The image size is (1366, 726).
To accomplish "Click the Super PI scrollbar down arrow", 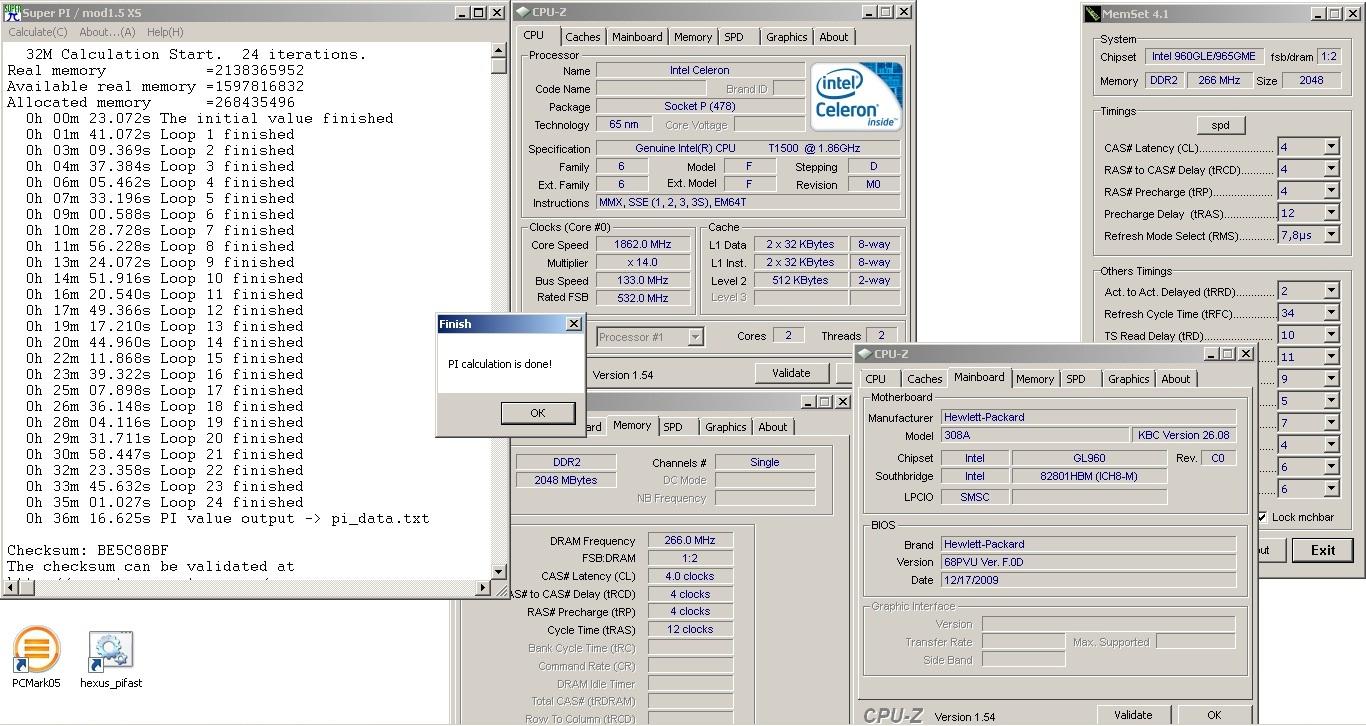I will (x=499, y=572).
